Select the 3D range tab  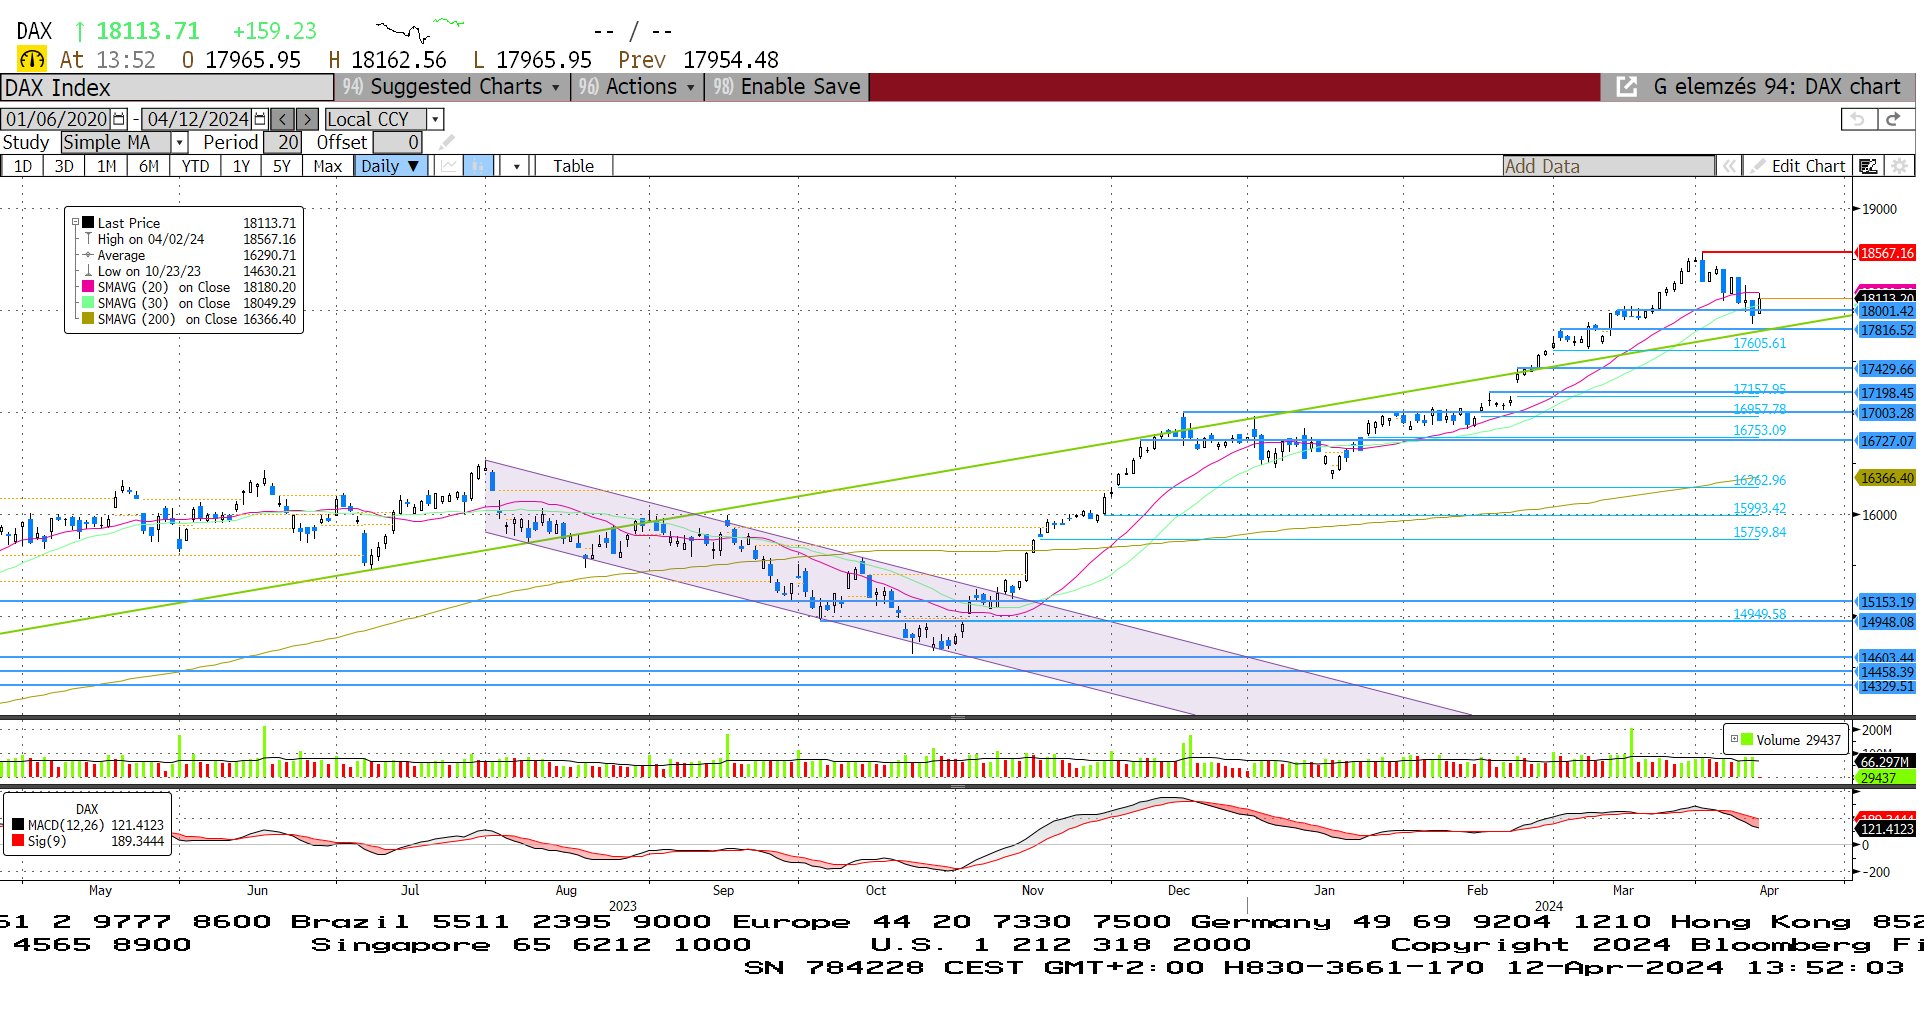[64, 166]
